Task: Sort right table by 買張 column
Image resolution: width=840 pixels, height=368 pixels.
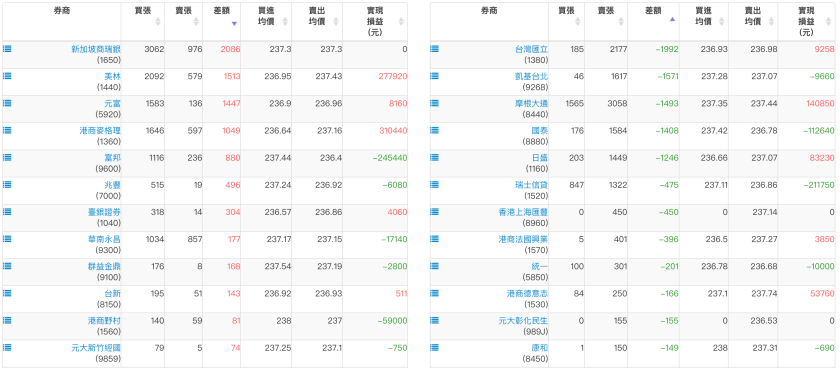Action: (566, 21)
